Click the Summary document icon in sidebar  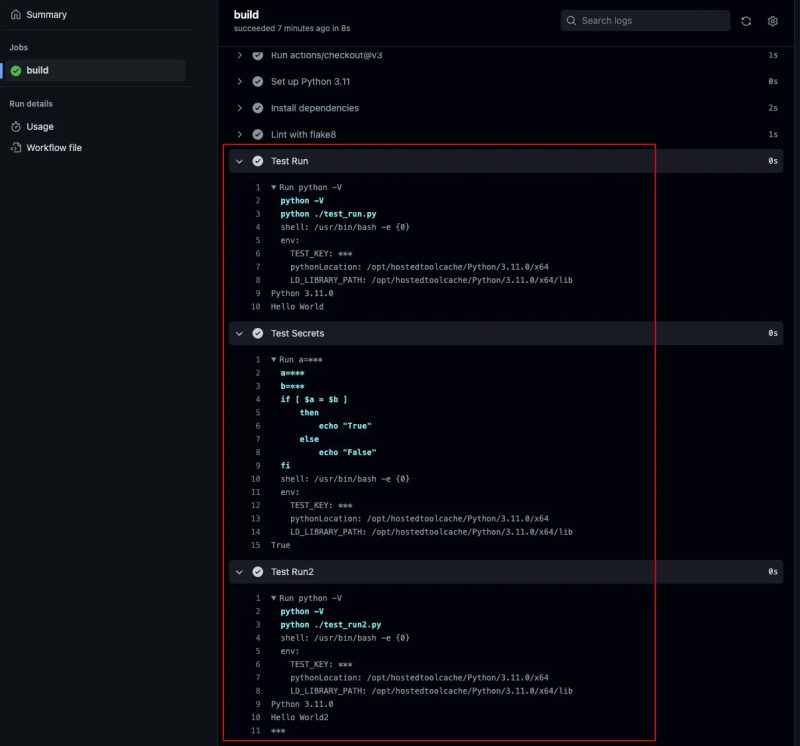click(x=18, y=14)
